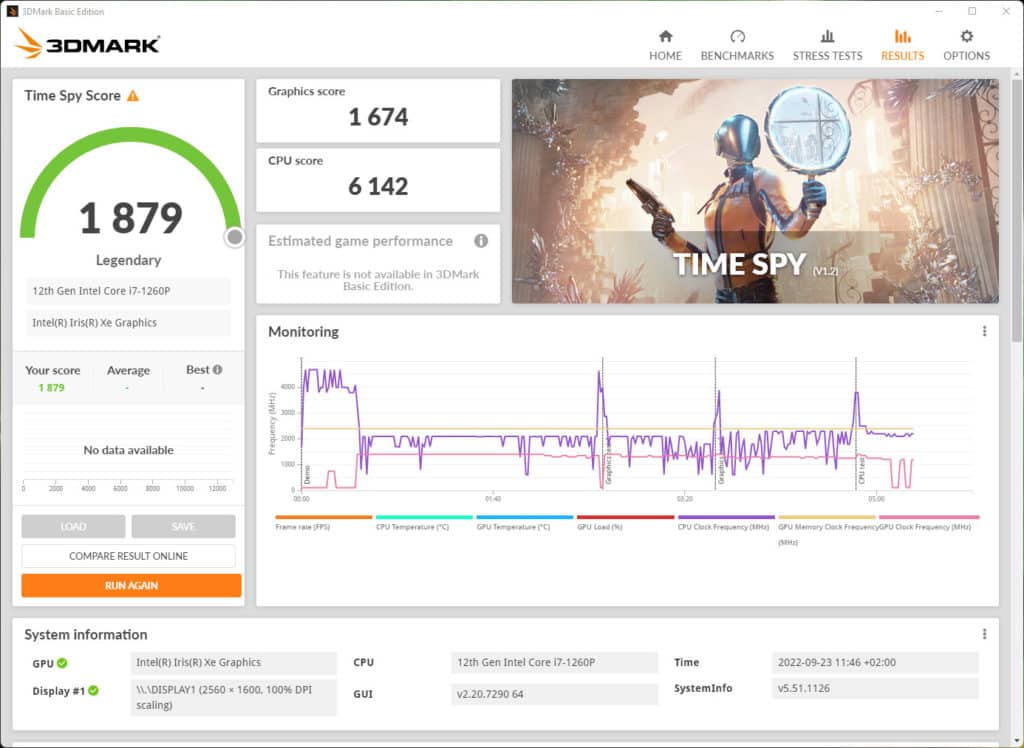
Task: Click the GUI version v2.20.7290 64
Action: click(554, 694)
